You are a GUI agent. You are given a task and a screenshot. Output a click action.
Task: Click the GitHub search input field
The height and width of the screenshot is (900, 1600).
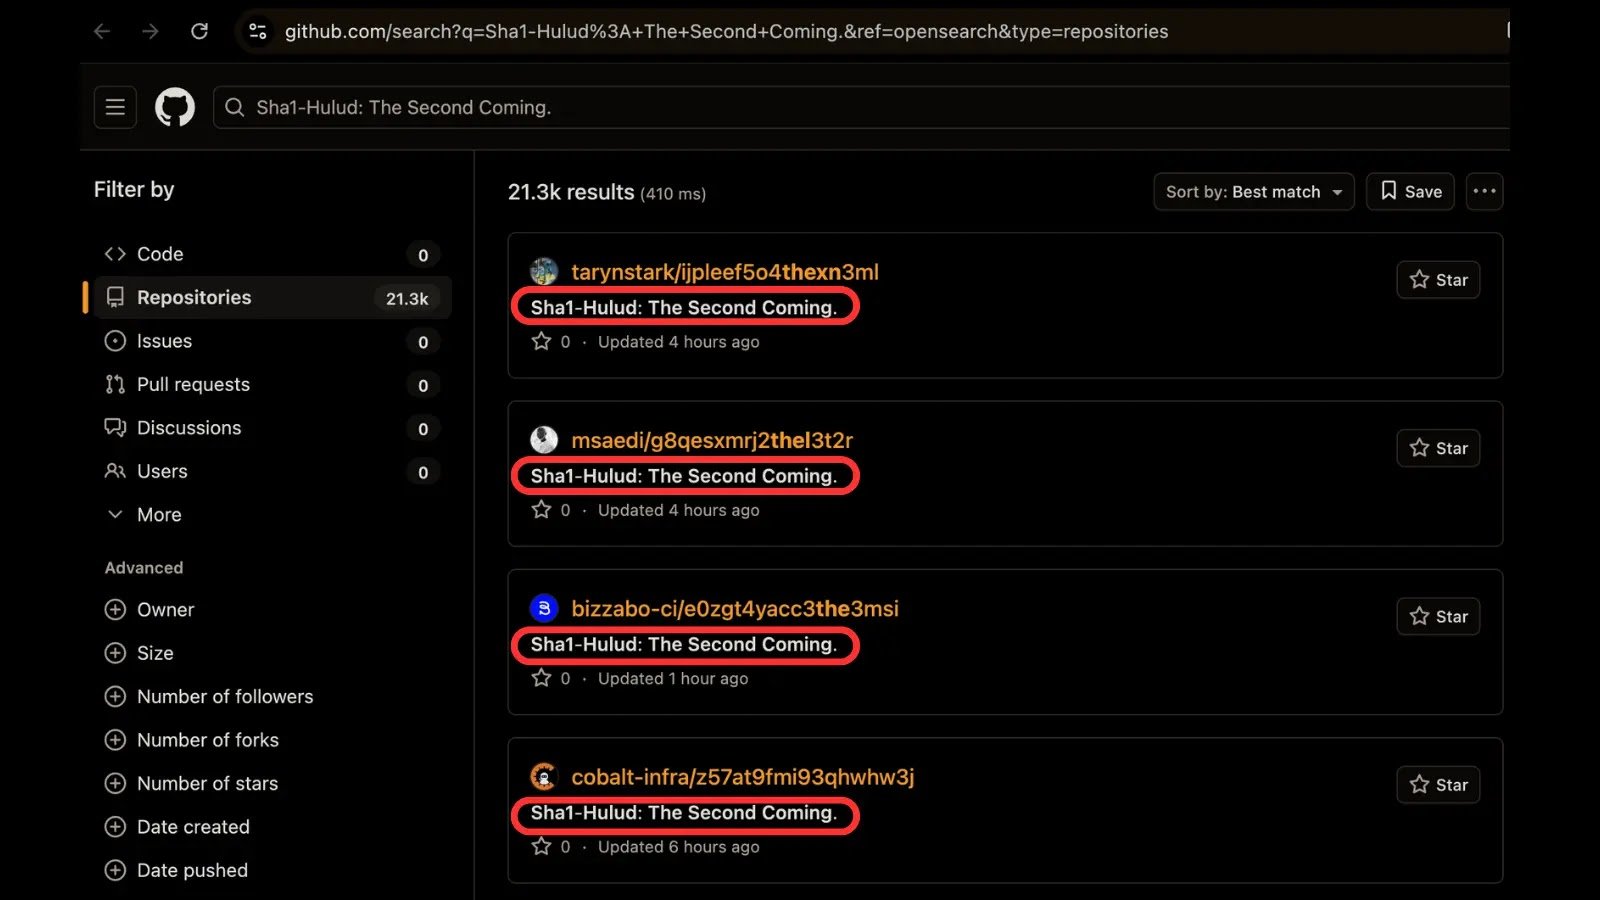tap(860, 107)
